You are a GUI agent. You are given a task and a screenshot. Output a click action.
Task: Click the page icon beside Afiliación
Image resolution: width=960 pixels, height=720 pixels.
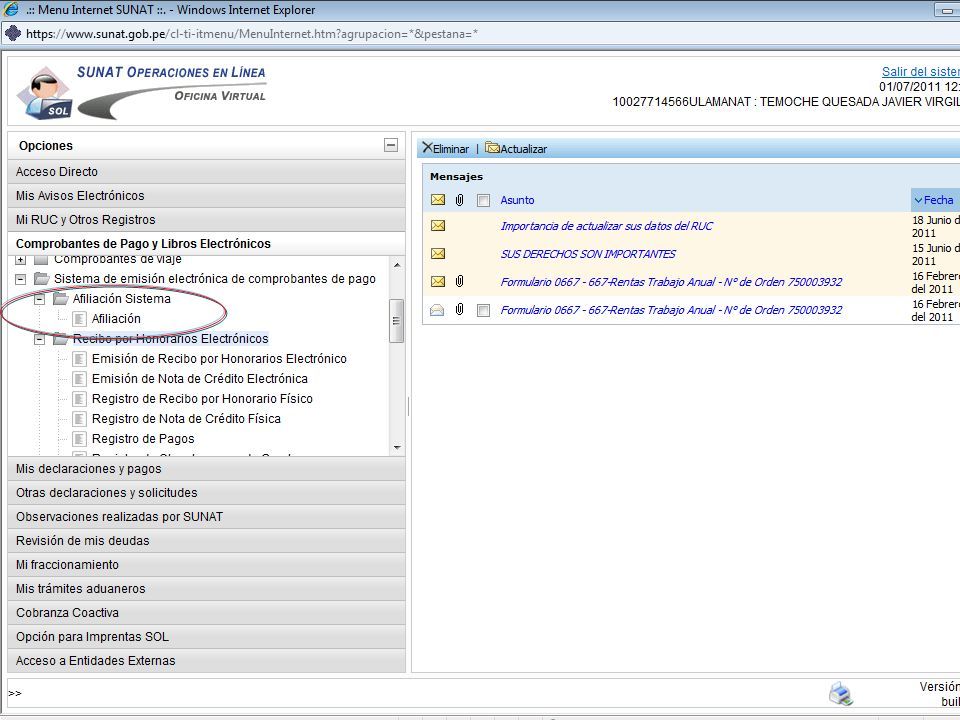pyautogui.click(x=79, y=319)
